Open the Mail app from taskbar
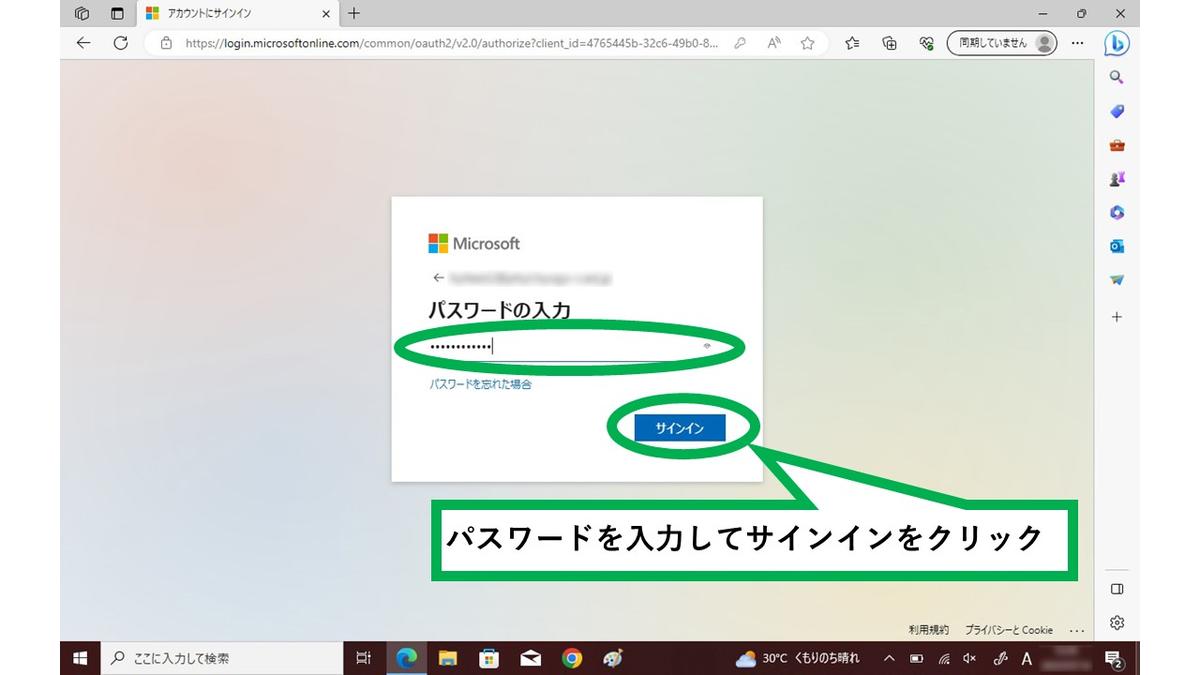1200x675 pixels. 531,658
